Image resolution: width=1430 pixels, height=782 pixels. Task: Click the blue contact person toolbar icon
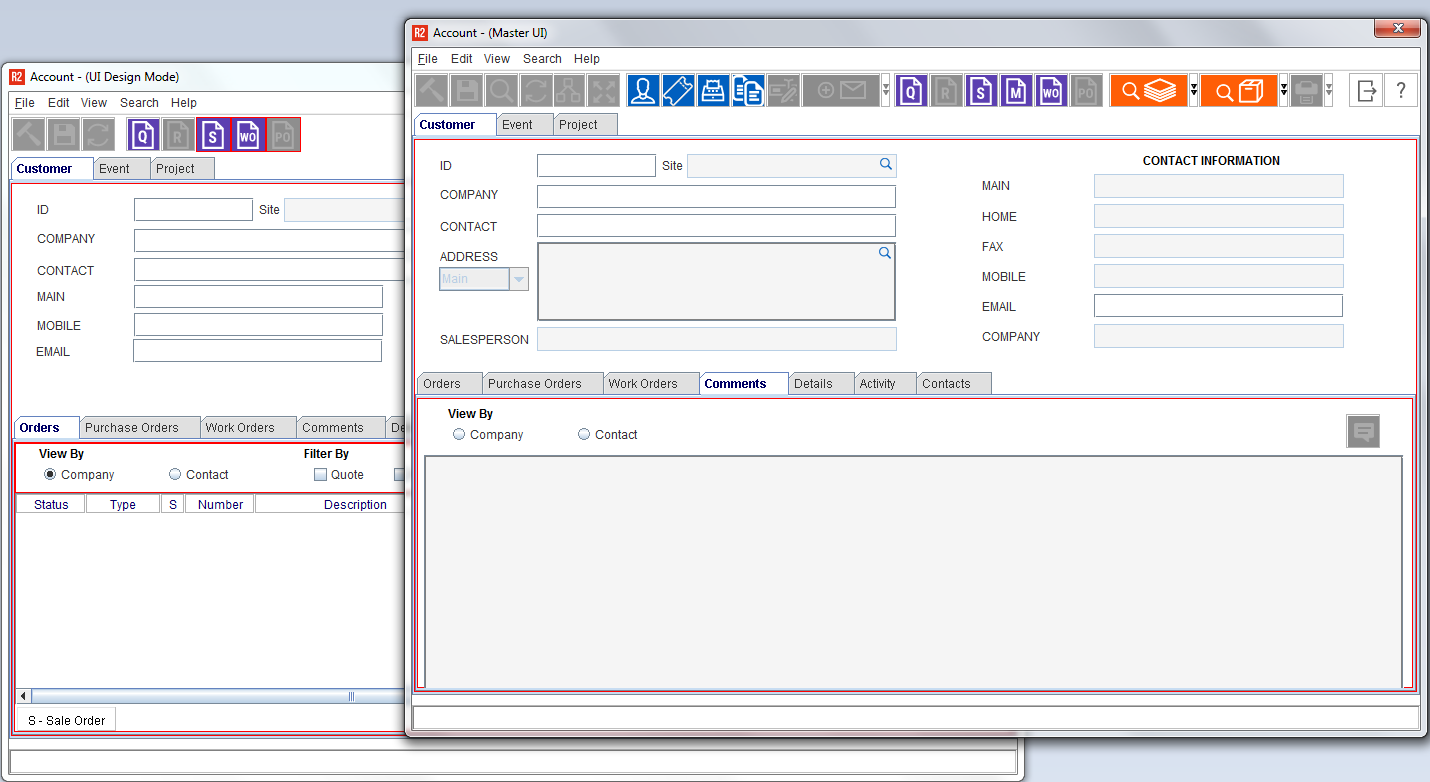pos(644,91)
